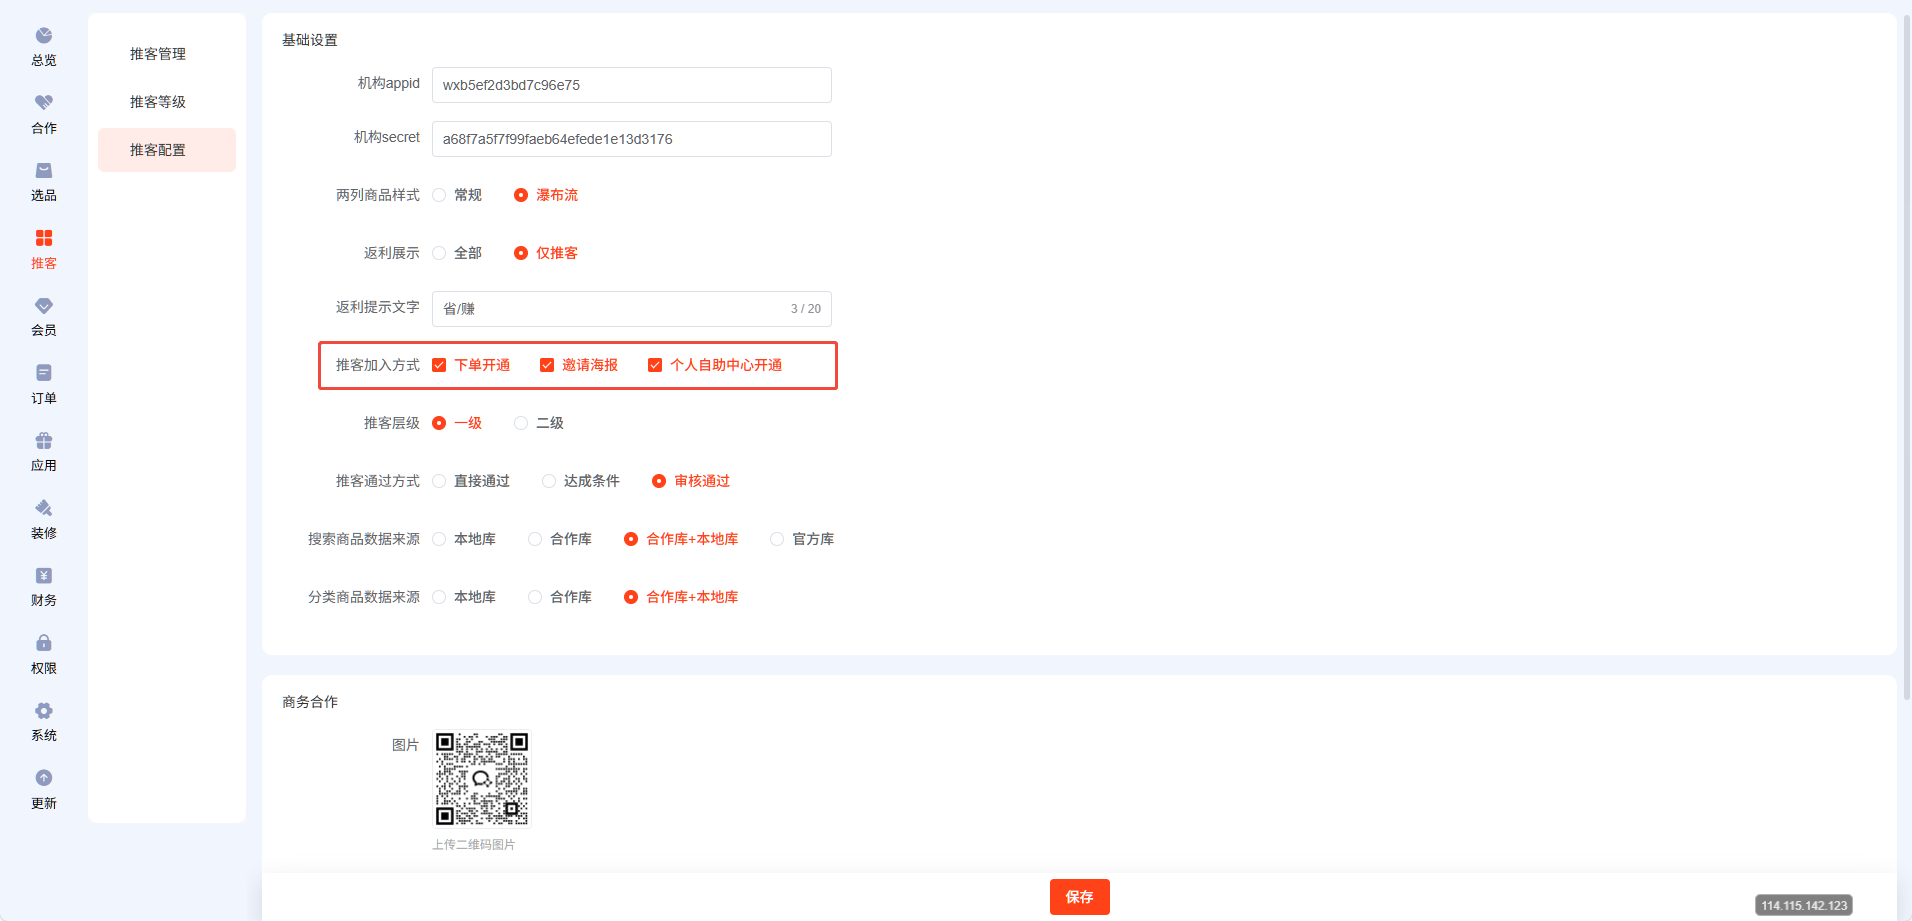Open the 选品 product selection icon
1912x921 pixels.
point(44,171)
